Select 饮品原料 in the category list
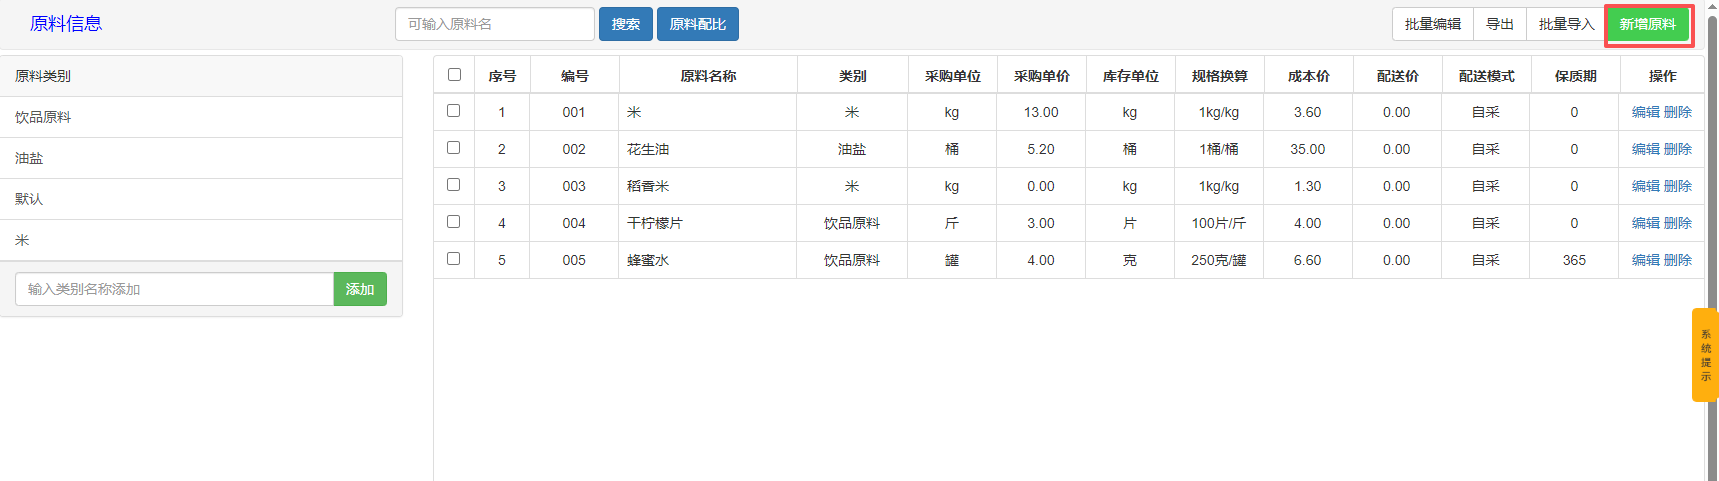 coord(43,117)
